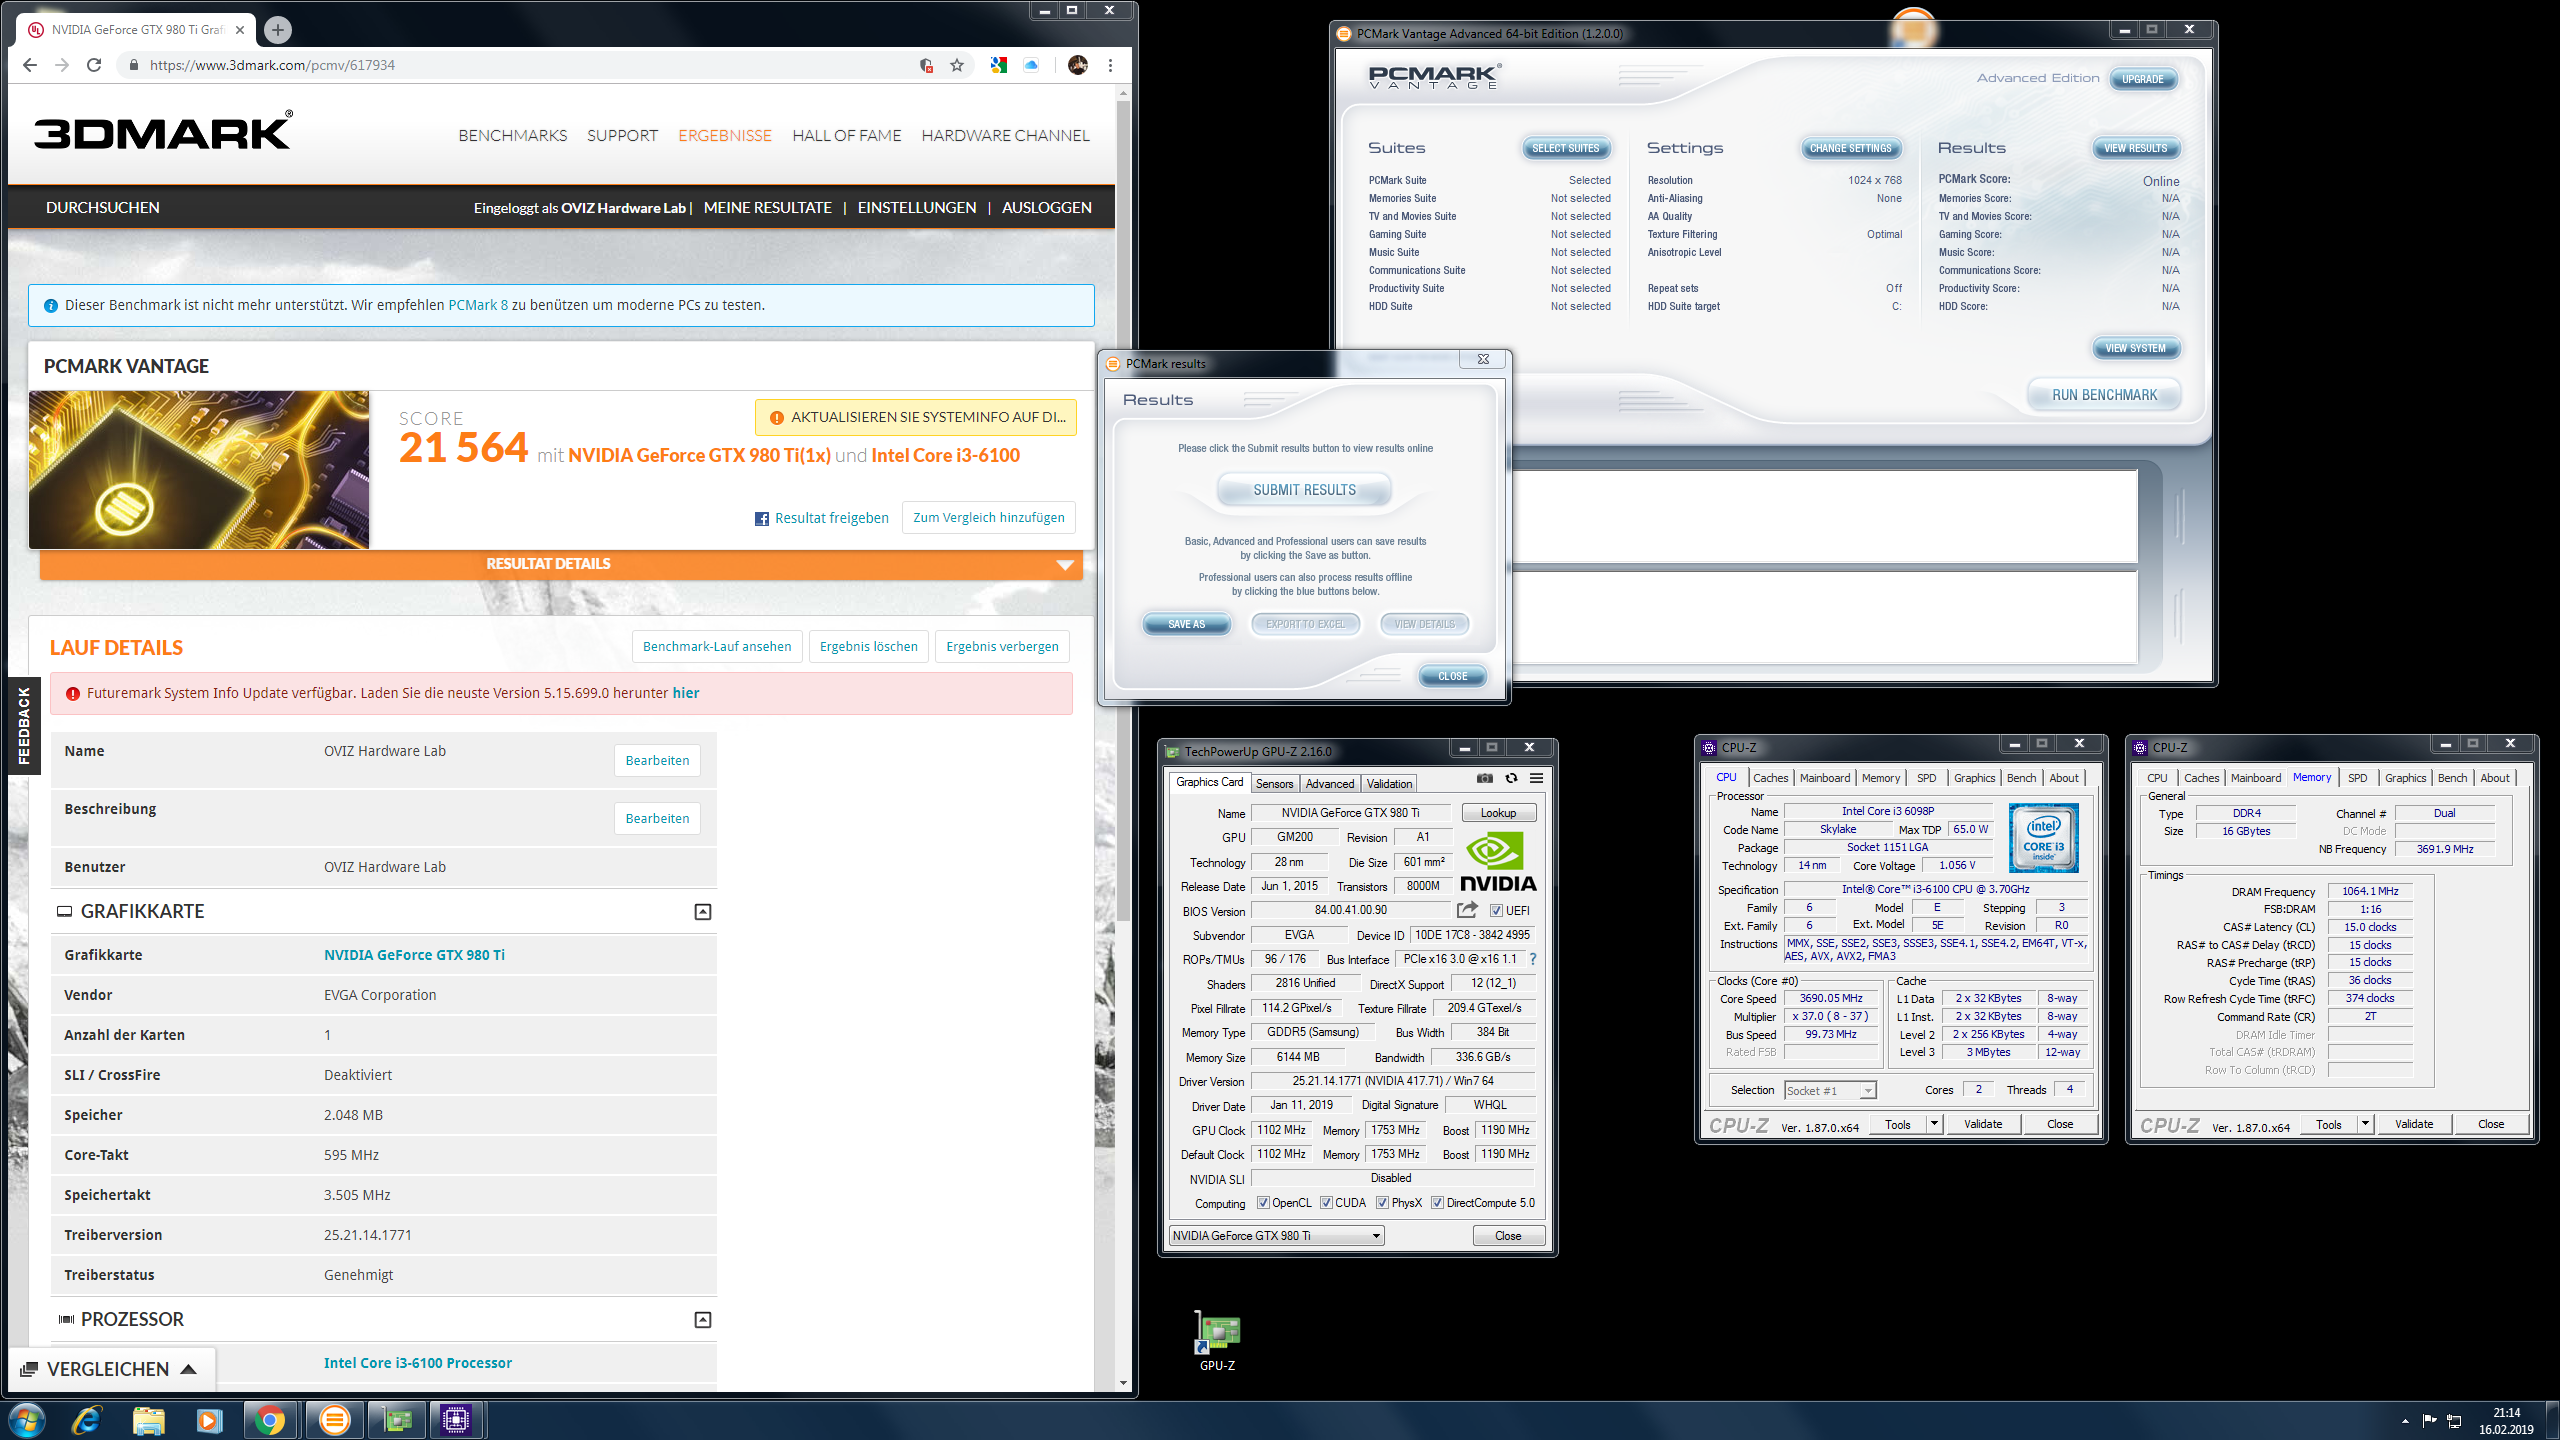
Task: Click the GPU-Z refresh icon
Action: [x=1511, y=778]
